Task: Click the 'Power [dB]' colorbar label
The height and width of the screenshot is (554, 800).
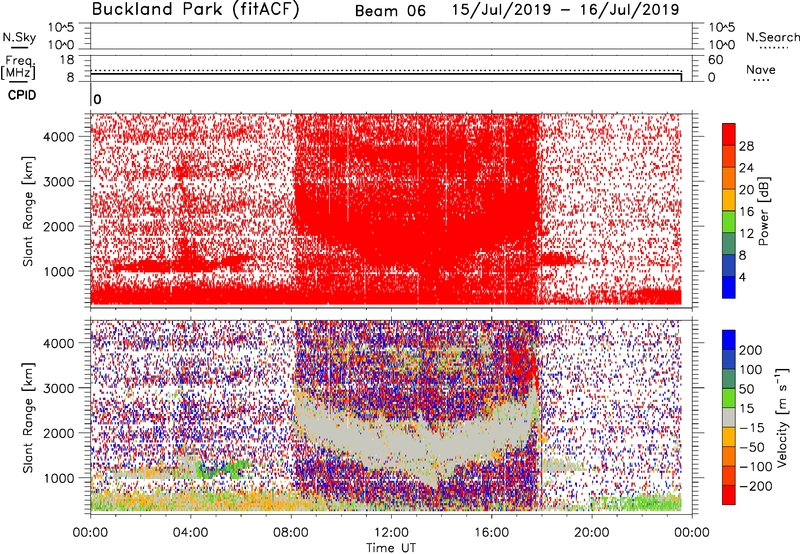Action: coord(764,211)
